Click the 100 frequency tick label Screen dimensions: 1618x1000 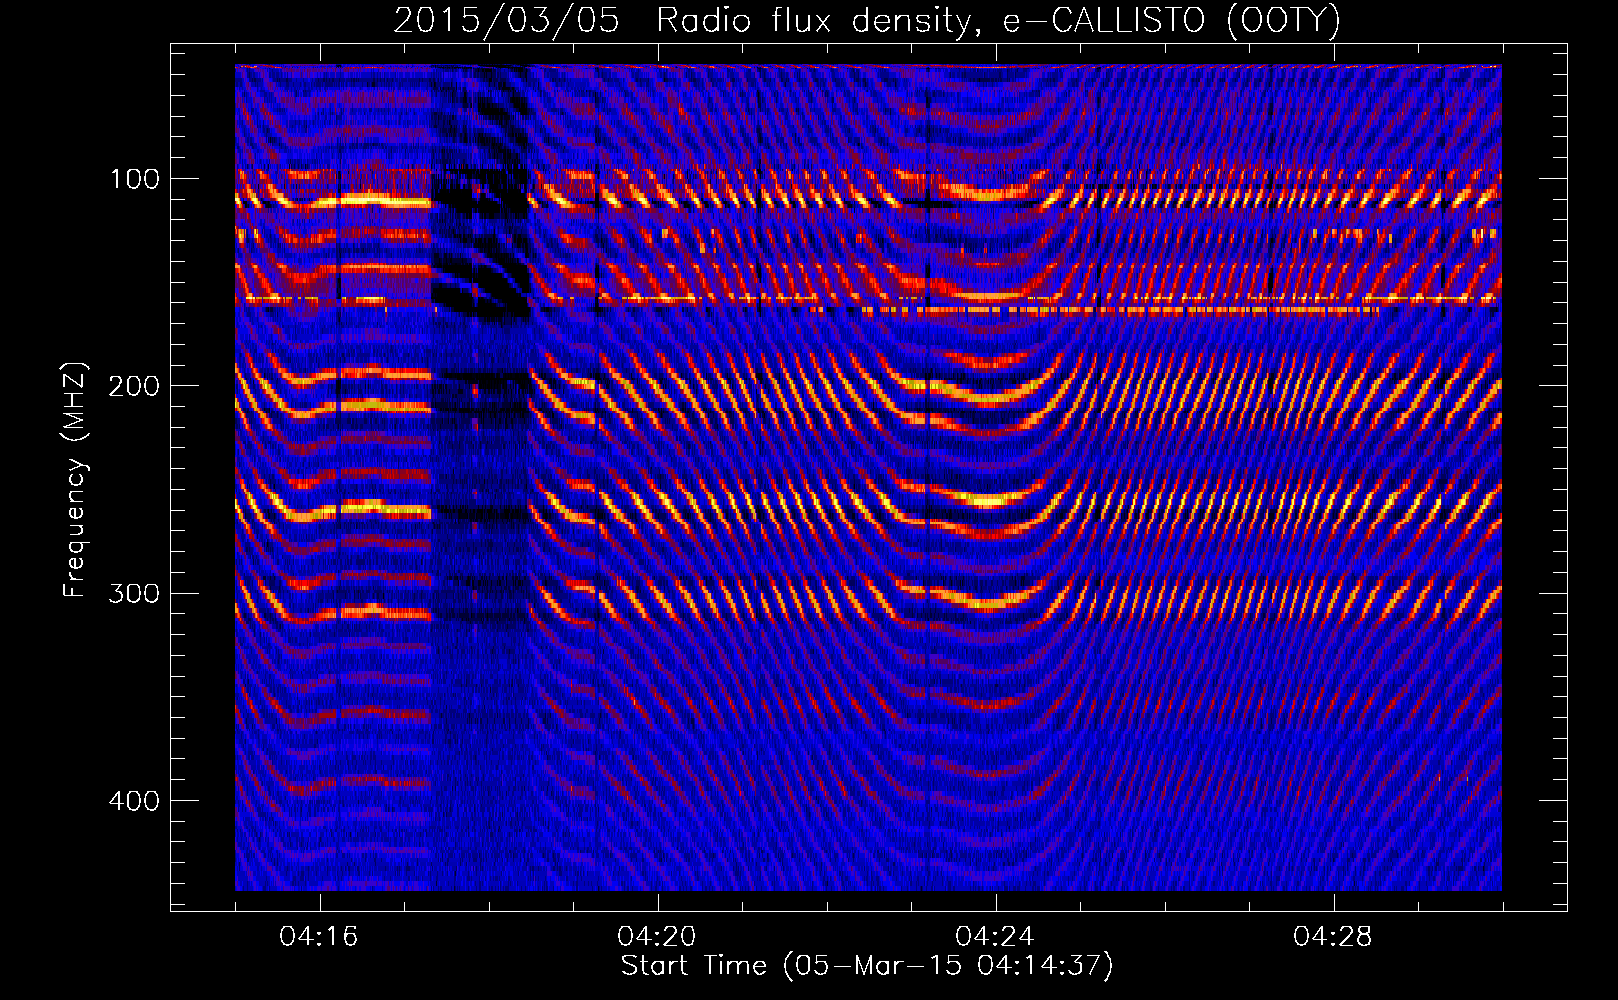(x=135, y=179)
